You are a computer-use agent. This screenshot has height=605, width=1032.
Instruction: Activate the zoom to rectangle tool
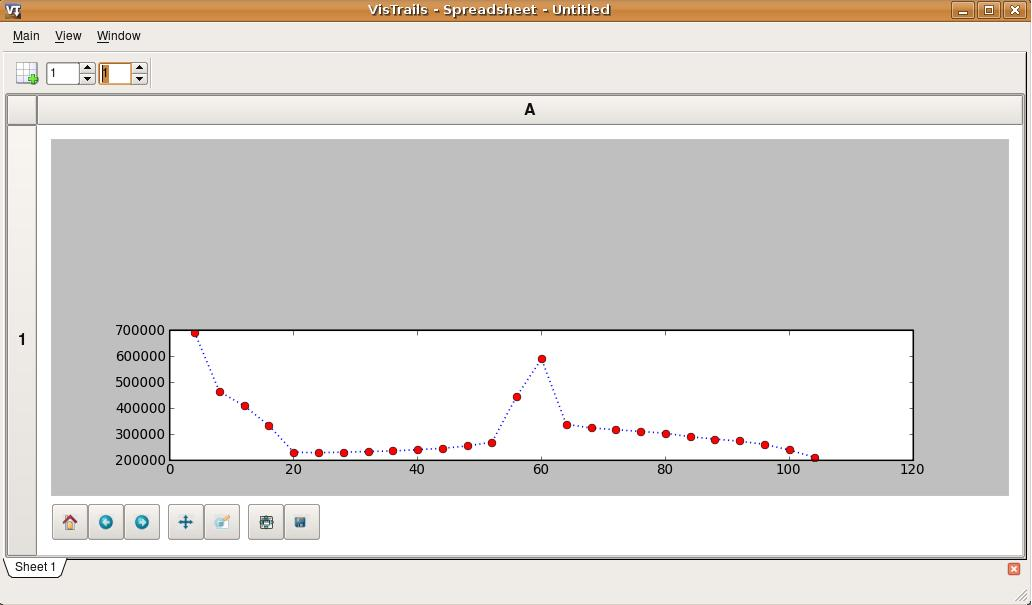click(222, 522)
